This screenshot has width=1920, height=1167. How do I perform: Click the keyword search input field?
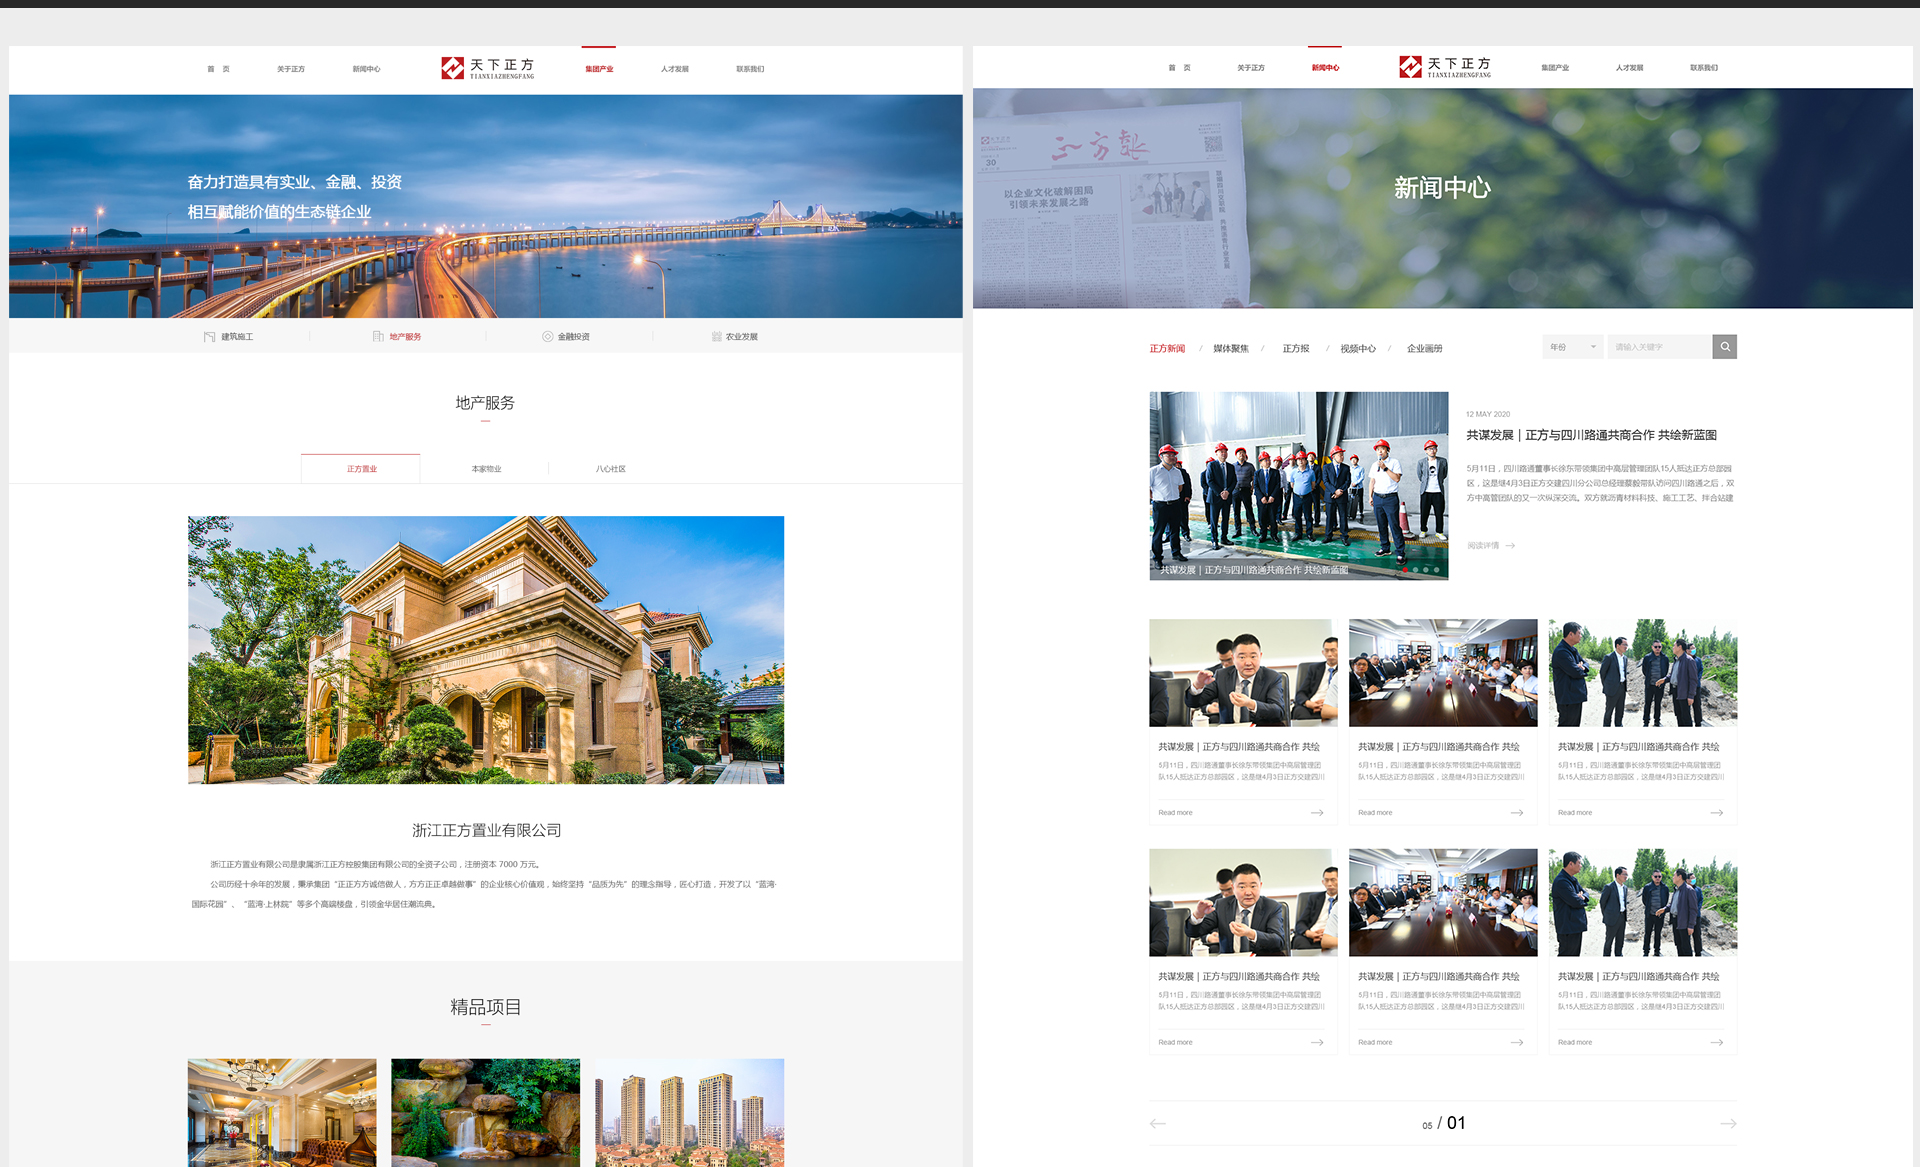pos(1657,347)
